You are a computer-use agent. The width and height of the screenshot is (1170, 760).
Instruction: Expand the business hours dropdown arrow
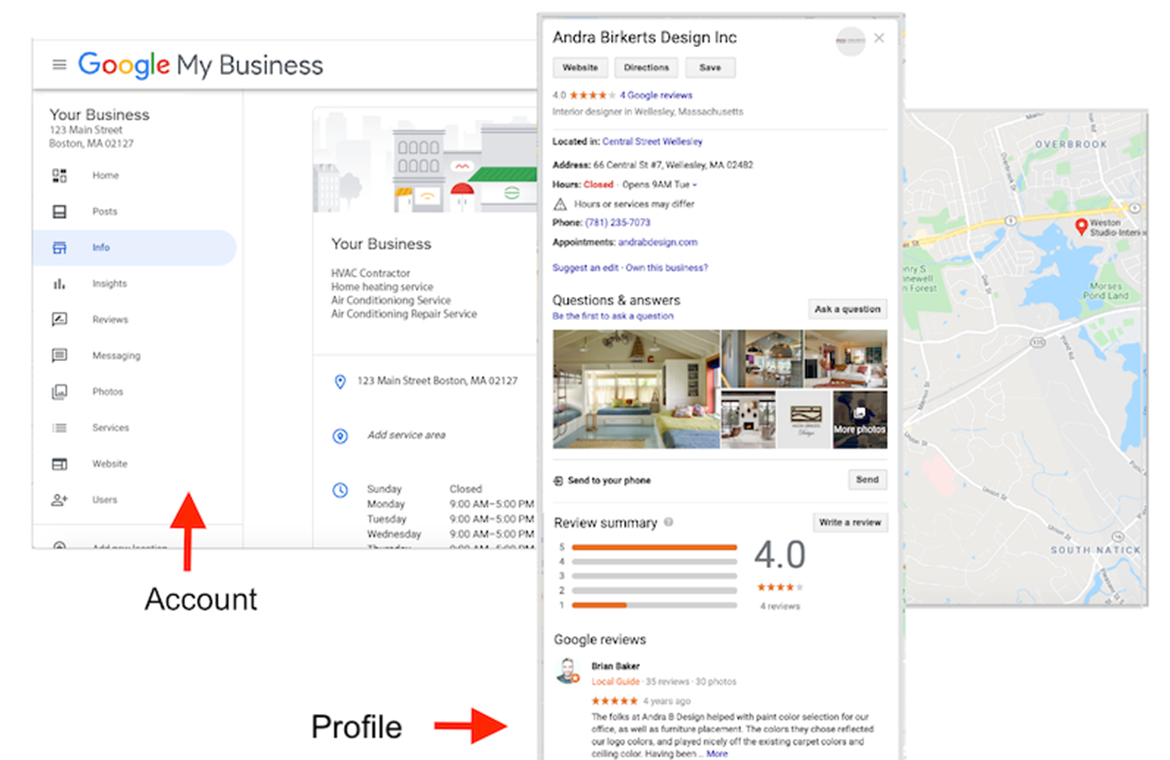click(x=695, y=185)
